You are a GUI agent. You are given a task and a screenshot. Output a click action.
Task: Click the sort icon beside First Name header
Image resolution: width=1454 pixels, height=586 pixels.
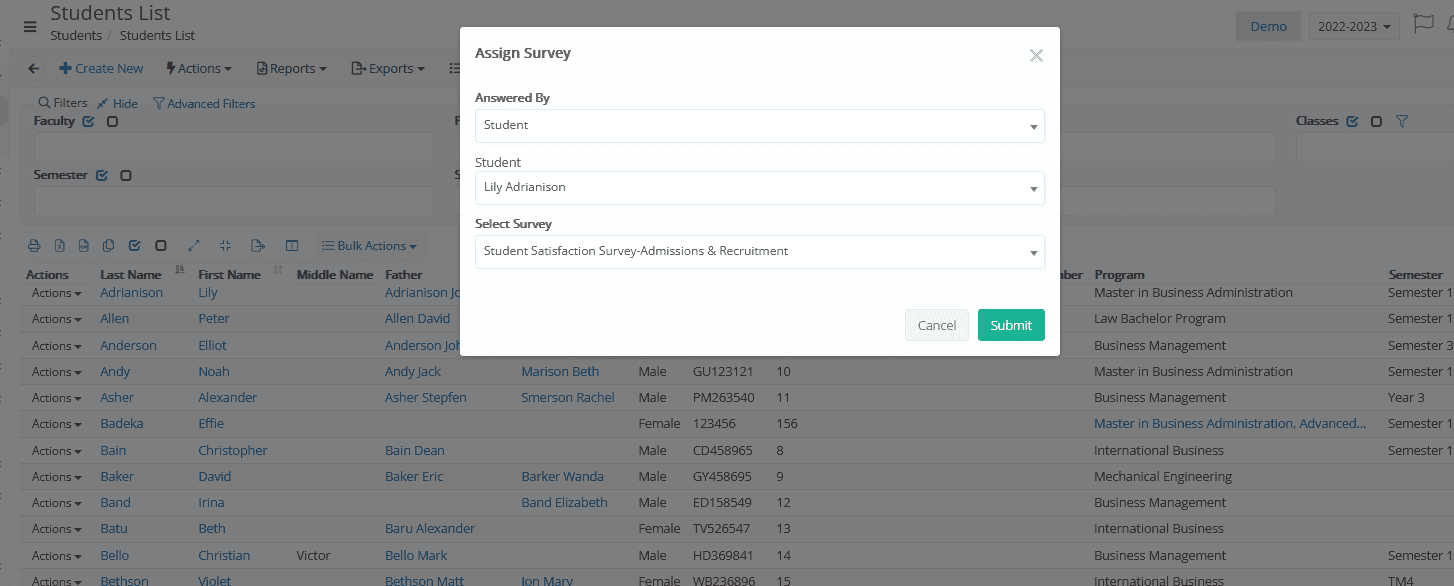(x=278, y=270)
